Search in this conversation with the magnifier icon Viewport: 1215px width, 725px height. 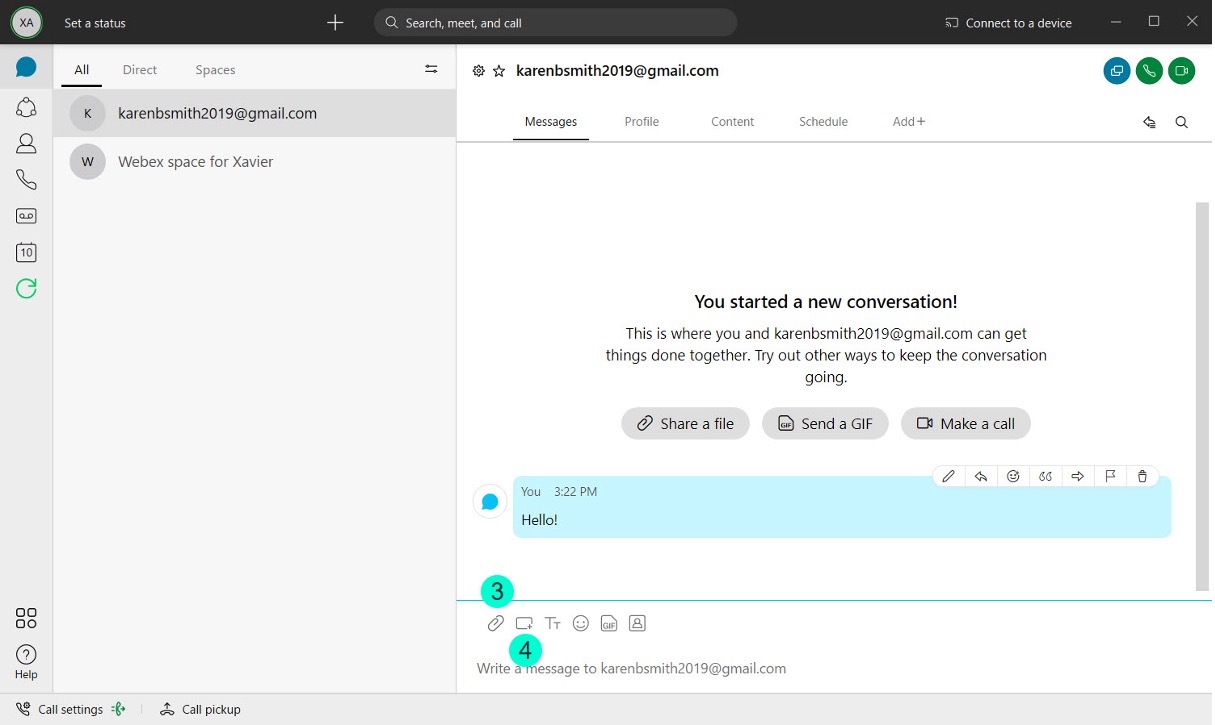pos(1182,122)
